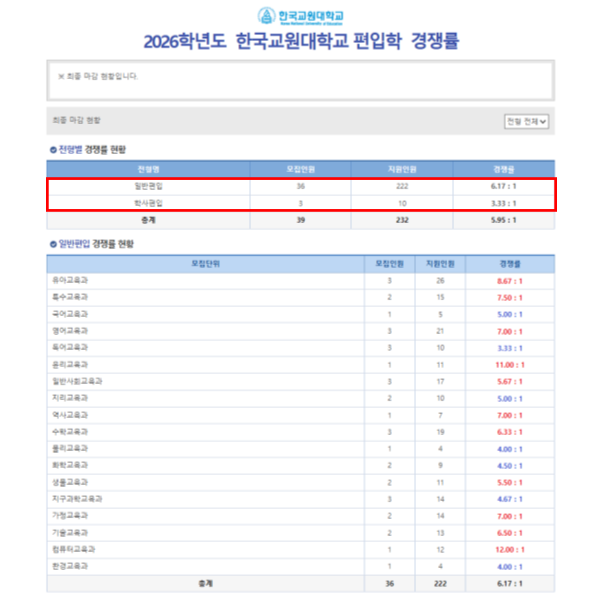Click the 전형명 column header
Image resolution: width=600 pixels, height=600 pixels.
click(148, 169)
